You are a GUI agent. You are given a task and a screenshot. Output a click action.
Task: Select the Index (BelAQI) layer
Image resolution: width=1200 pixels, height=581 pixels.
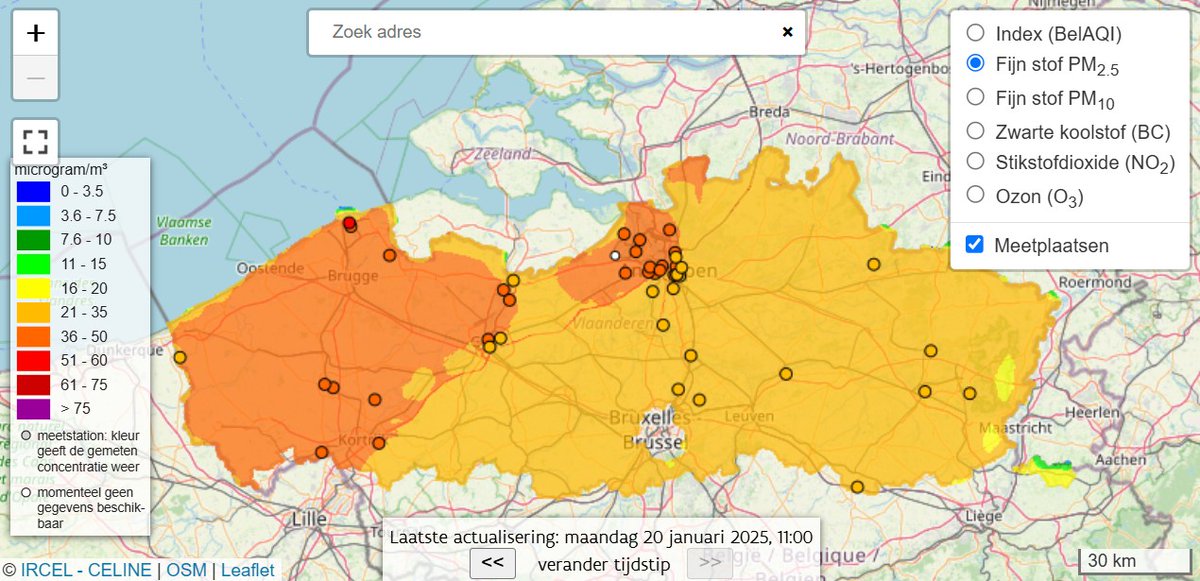975,34
